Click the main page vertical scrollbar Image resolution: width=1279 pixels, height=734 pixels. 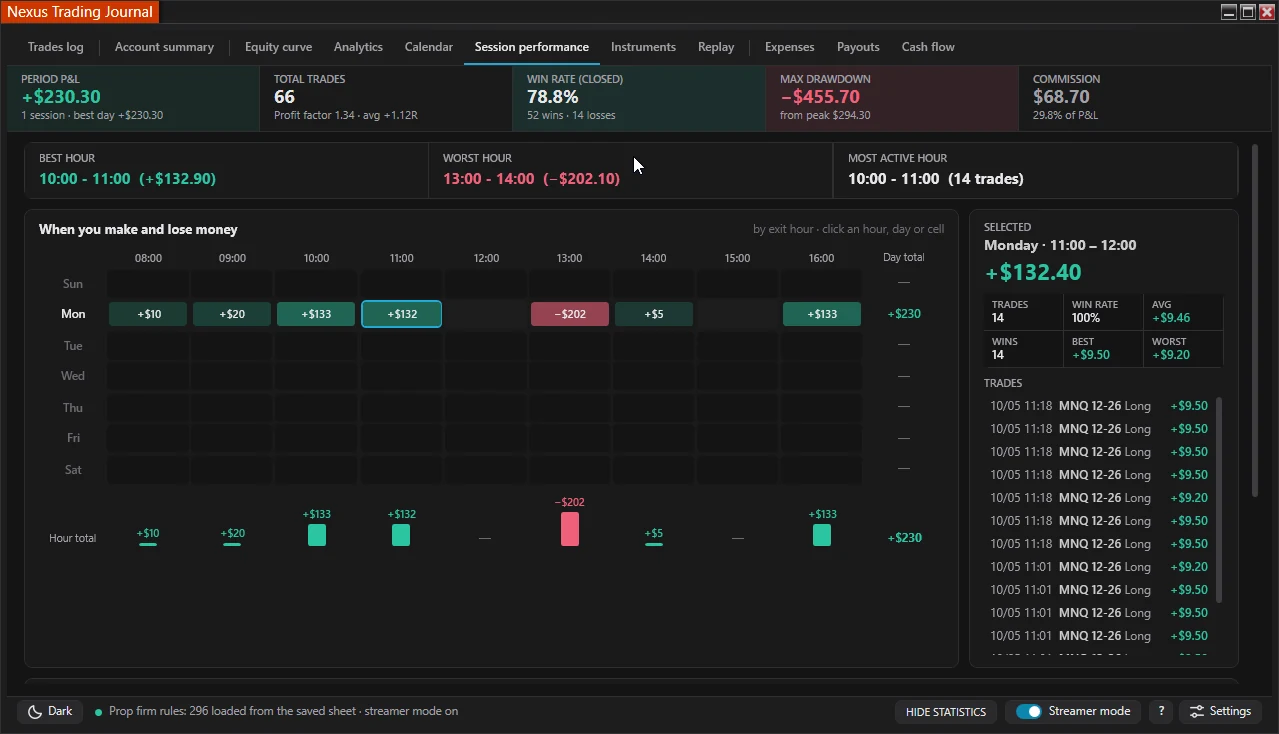coord(1255,320)
